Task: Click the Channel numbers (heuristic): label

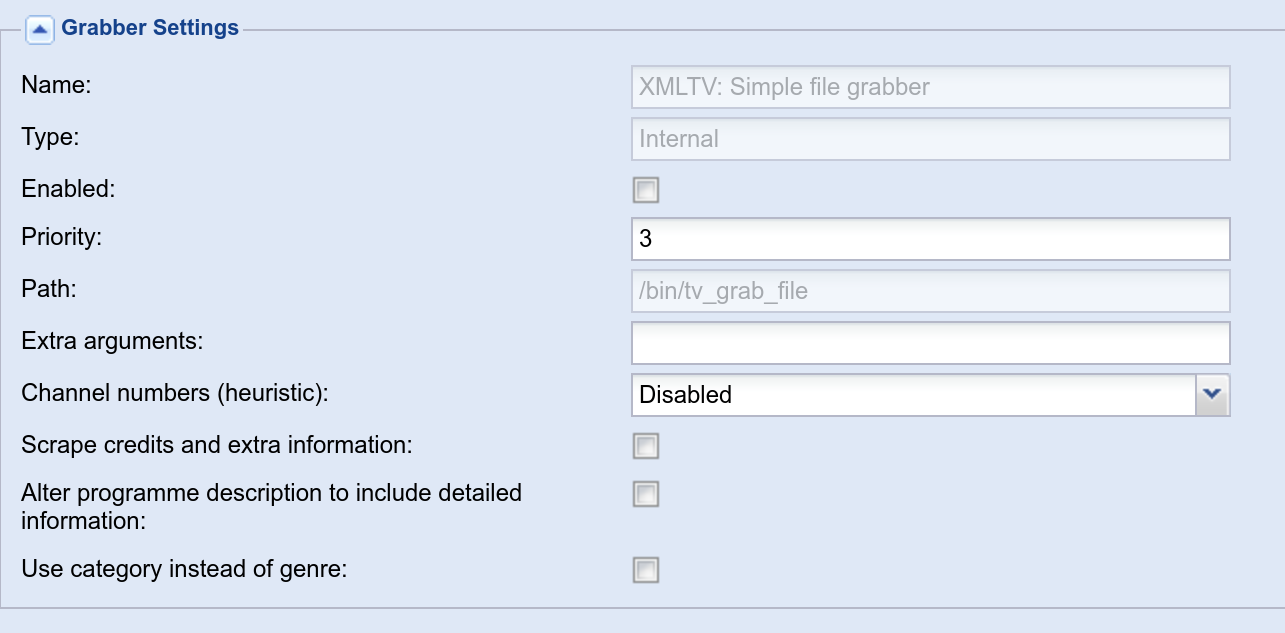Action: pos(175,393)
